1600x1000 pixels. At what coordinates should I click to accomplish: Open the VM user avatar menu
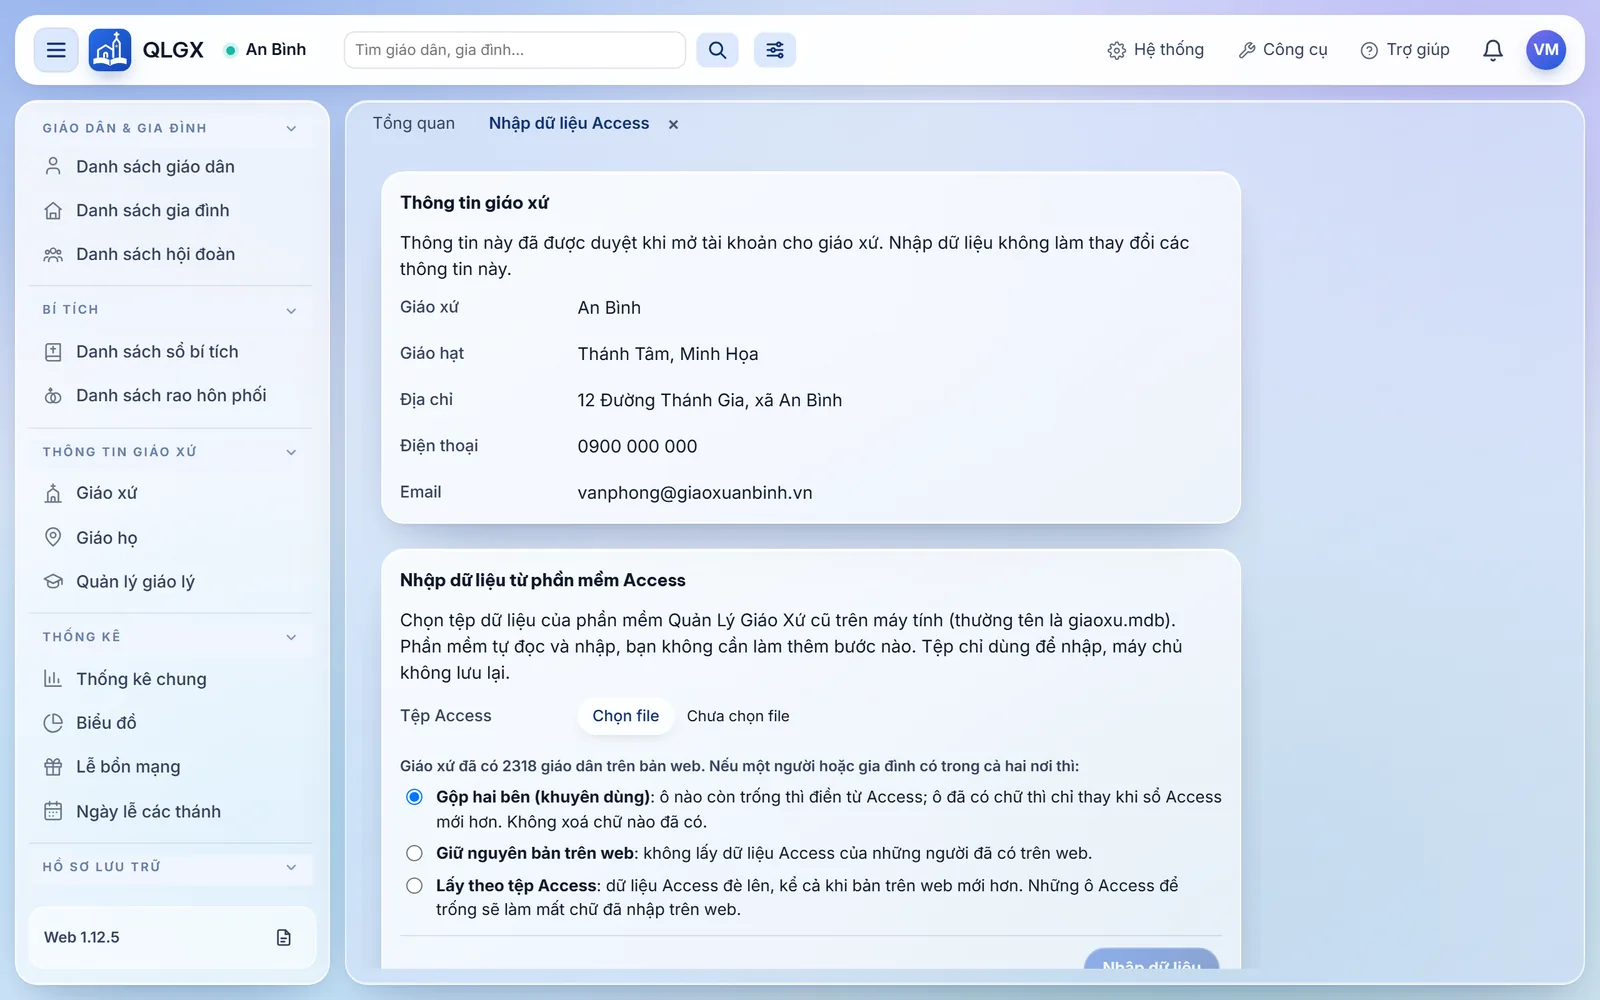point(1546,50)
